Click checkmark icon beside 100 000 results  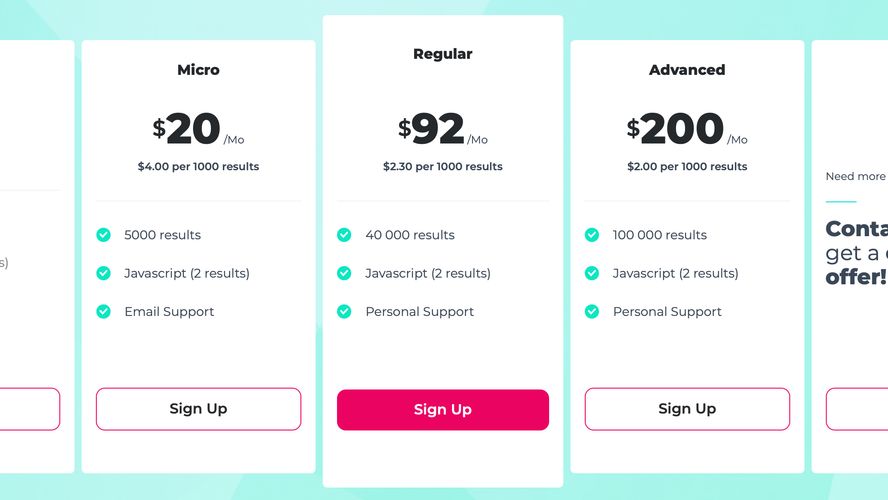(x=592, y=235)
